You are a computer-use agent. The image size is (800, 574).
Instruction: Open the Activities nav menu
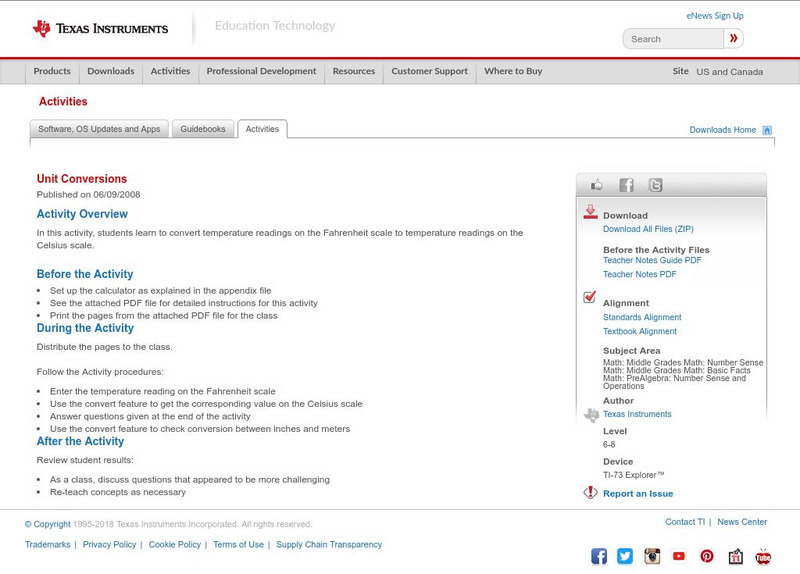click(170, 71)
